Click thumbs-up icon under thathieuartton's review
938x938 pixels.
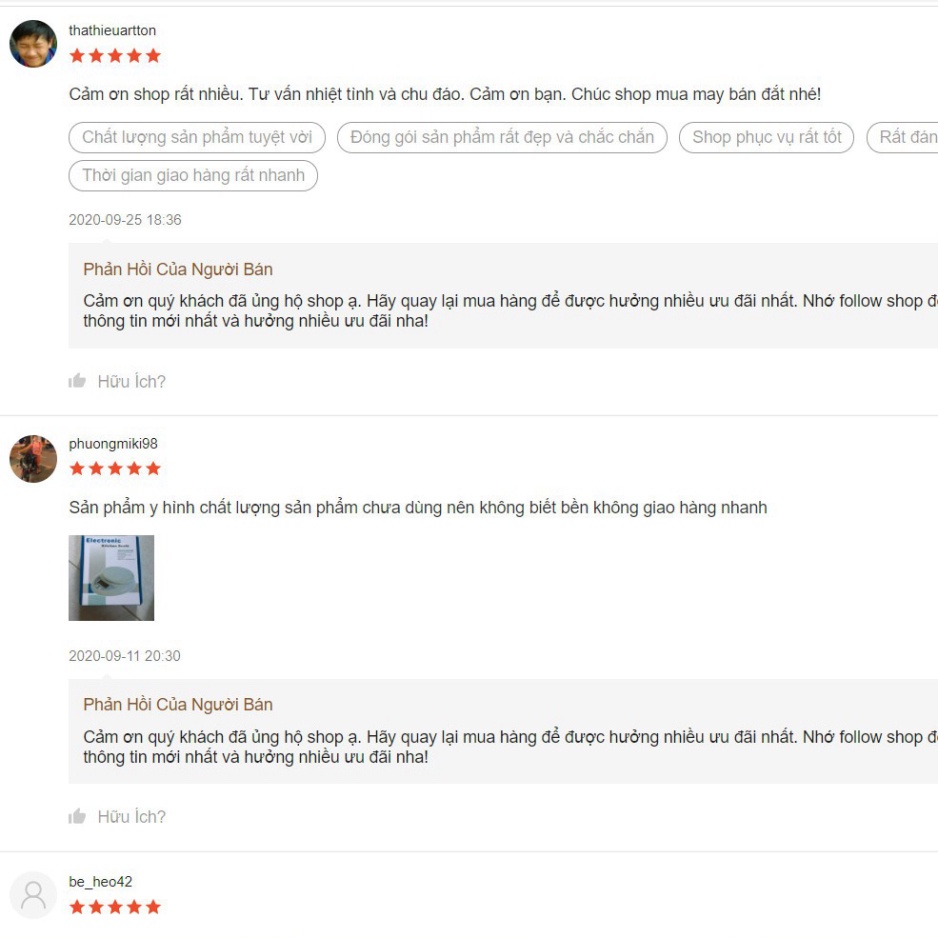tap(77, 381)
